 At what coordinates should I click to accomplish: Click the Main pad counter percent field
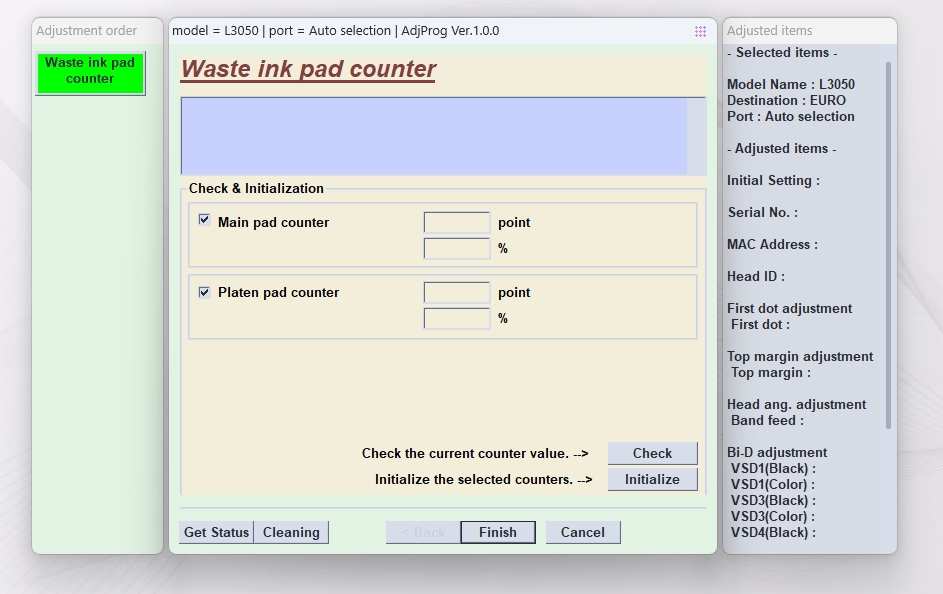pyautogui.click(x=456, y=248)
